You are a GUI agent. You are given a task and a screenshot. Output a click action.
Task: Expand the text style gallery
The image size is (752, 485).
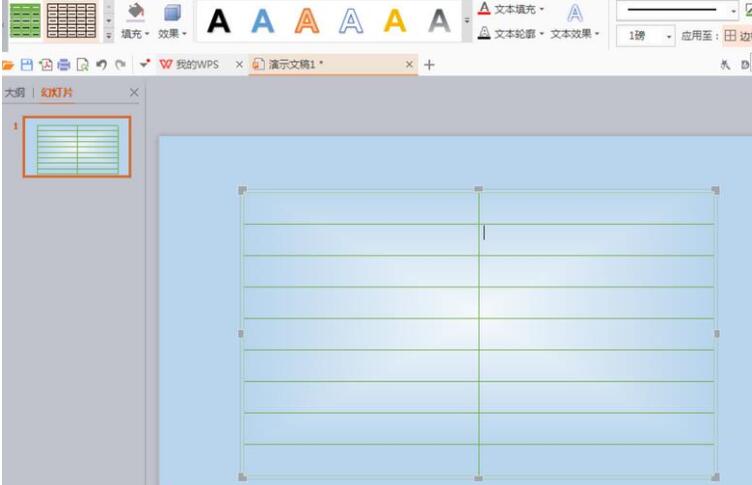[467, 21]
